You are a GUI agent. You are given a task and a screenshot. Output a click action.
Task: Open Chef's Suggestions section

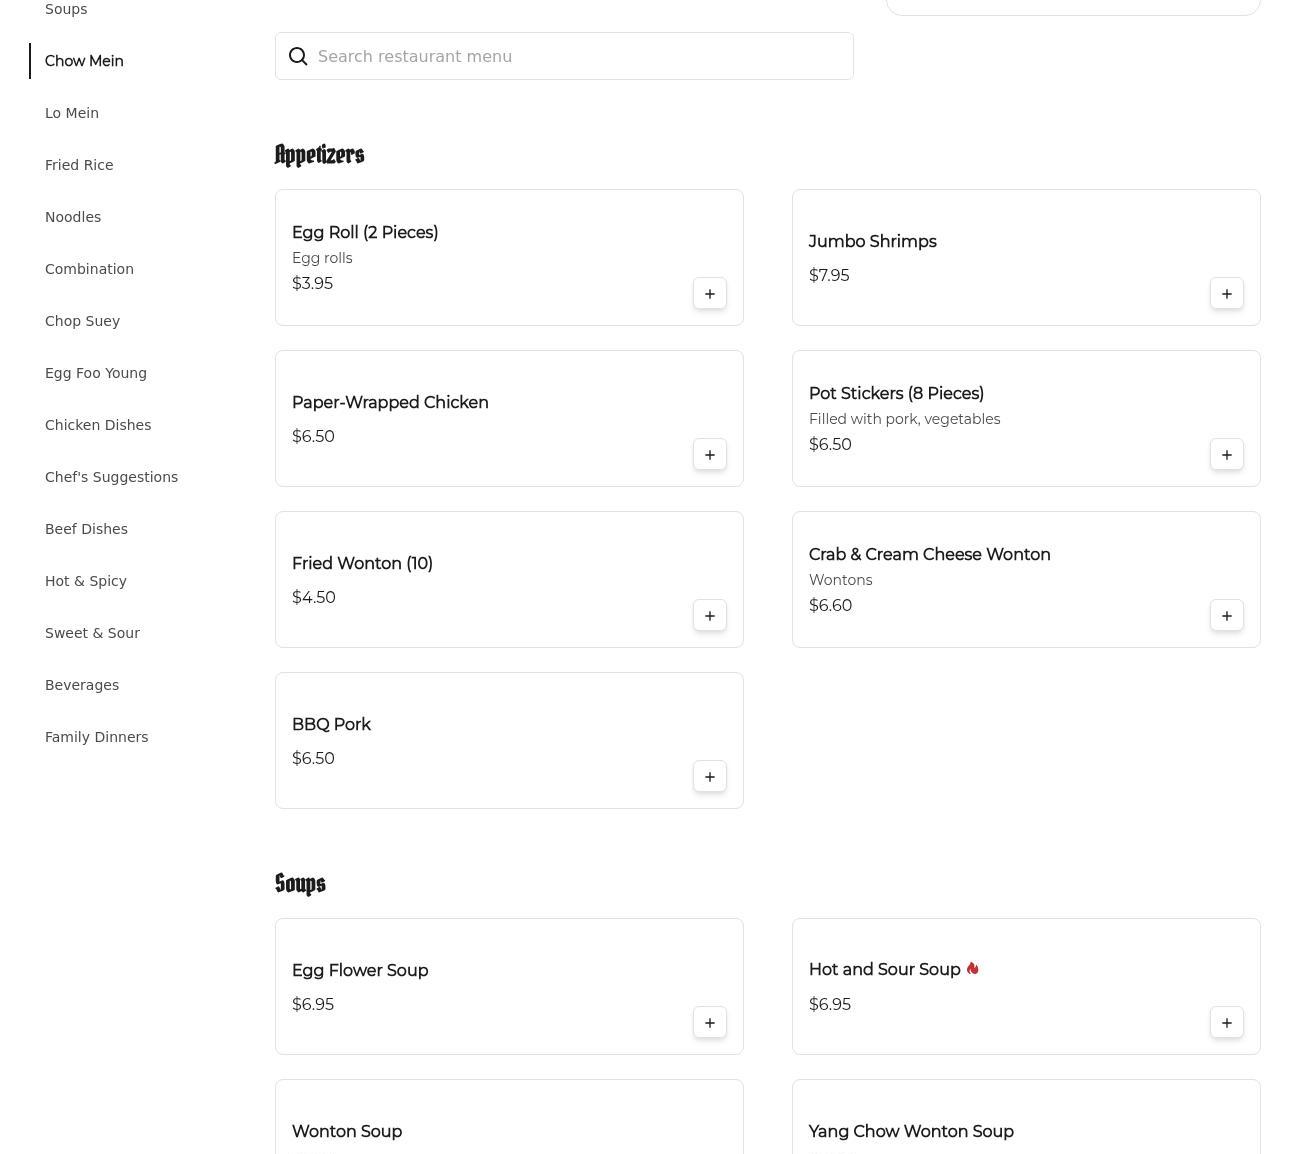(x=111, y=477)
